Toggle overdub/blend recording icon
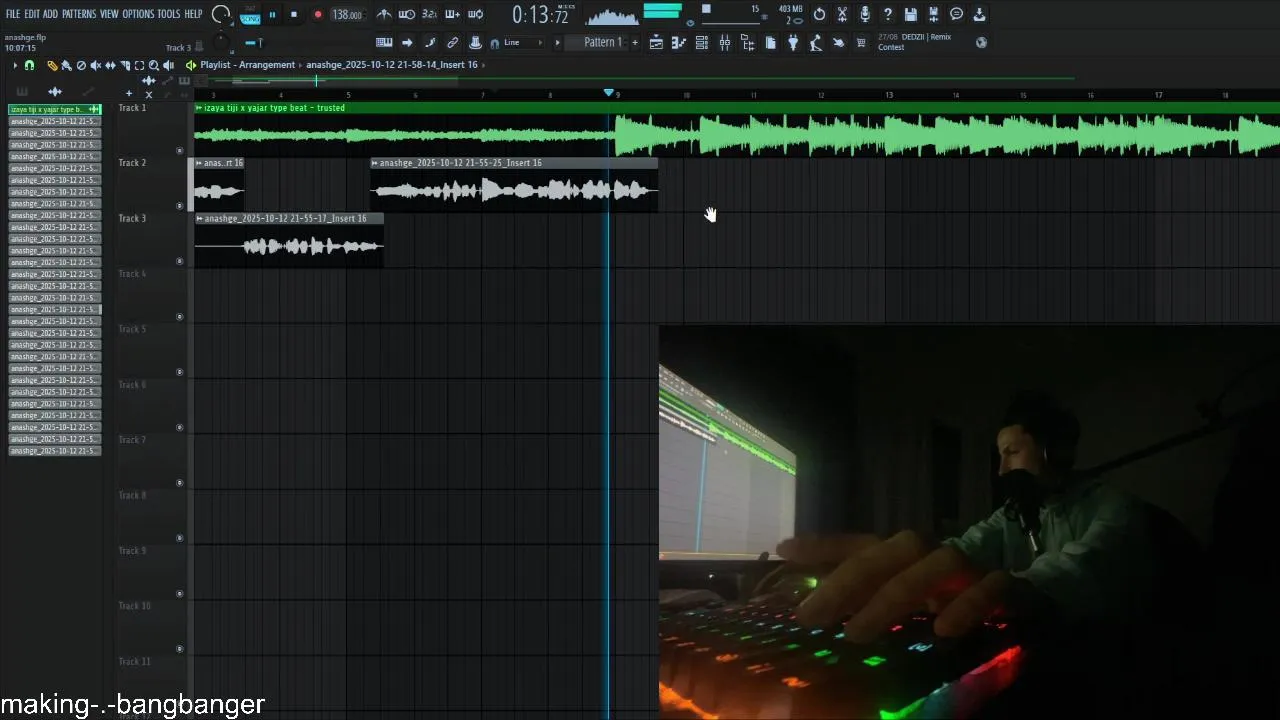 tap(452, 14)
